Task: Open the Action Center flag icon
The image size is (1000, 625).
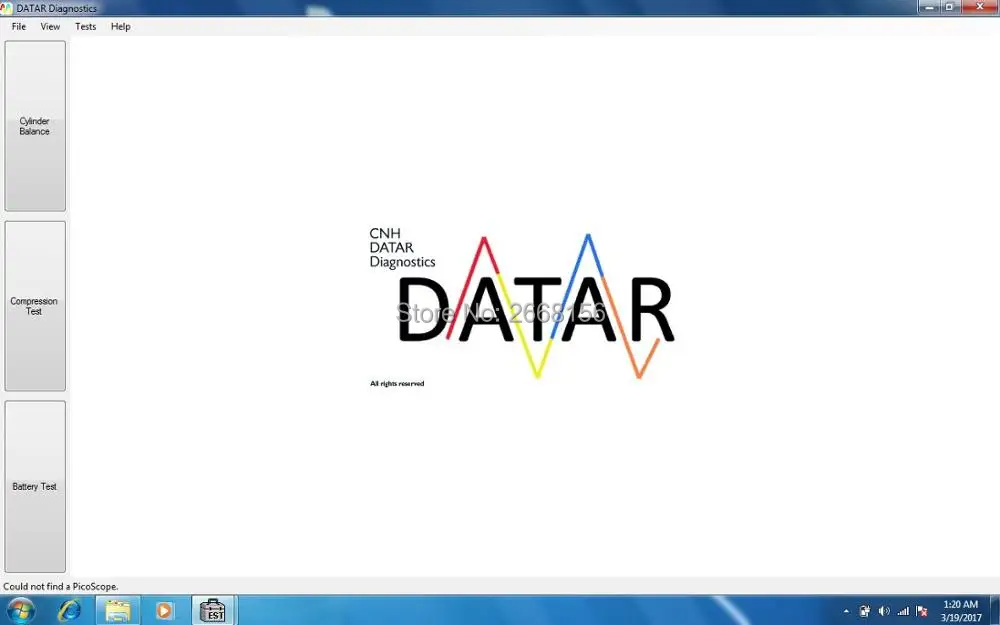Action: point(922,611)
